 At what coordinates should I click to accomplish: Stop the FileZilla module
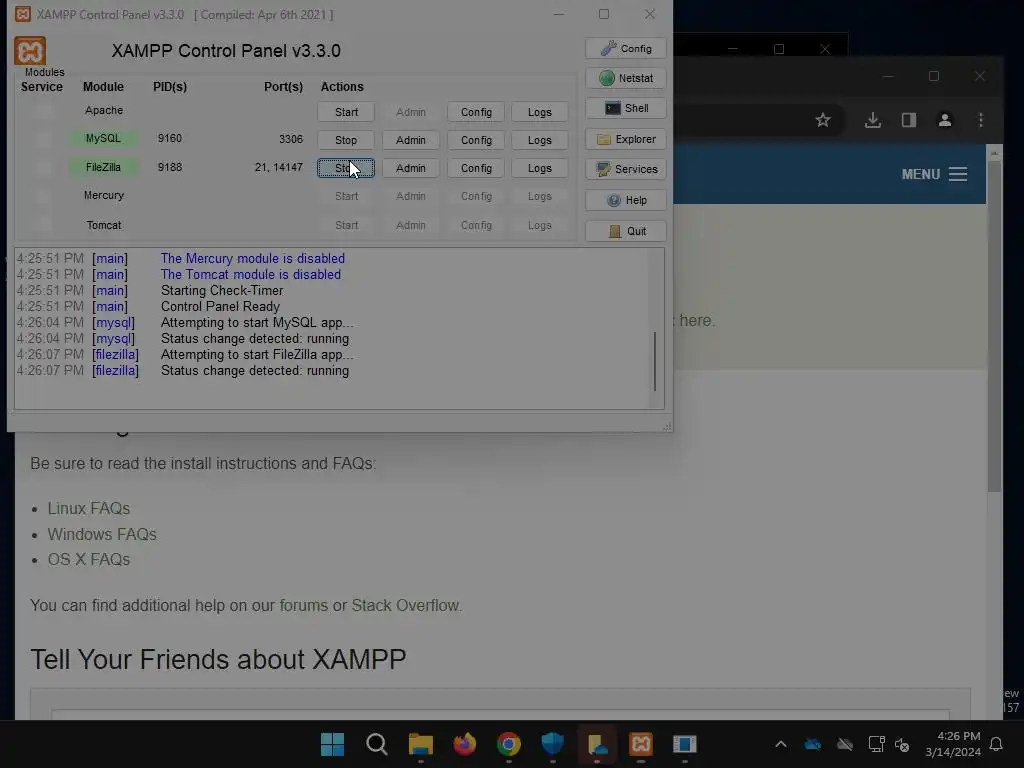tap(346, 168)
